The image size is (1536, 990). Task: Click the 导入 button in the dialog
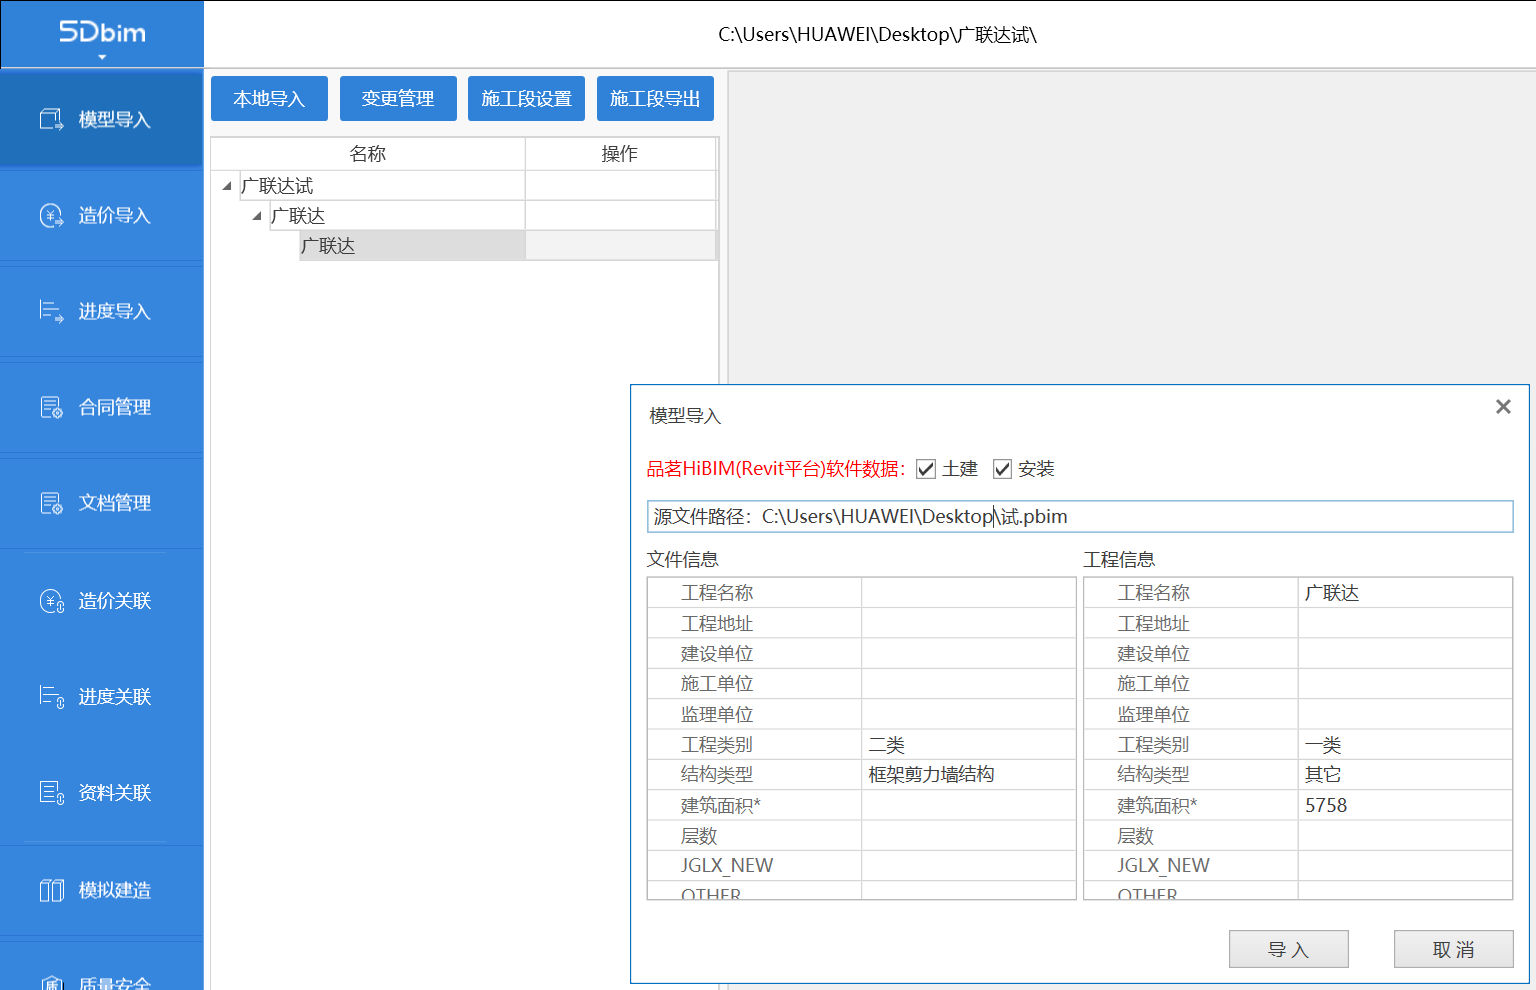[x=1289, y=949]
